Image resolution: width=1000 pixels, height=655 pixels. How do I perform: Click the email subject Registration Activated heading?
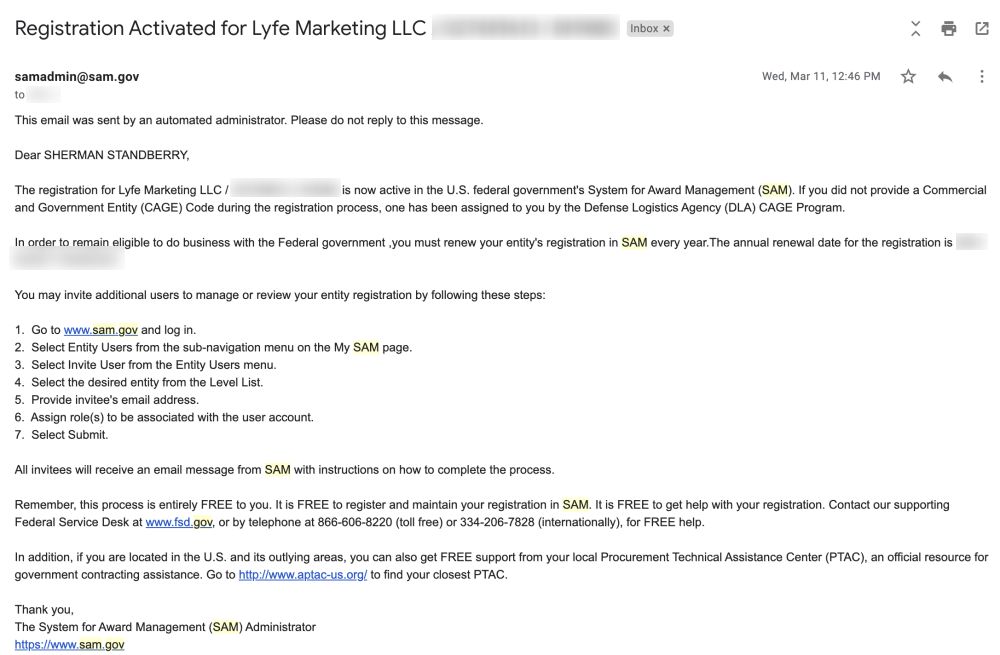[220, 29]
